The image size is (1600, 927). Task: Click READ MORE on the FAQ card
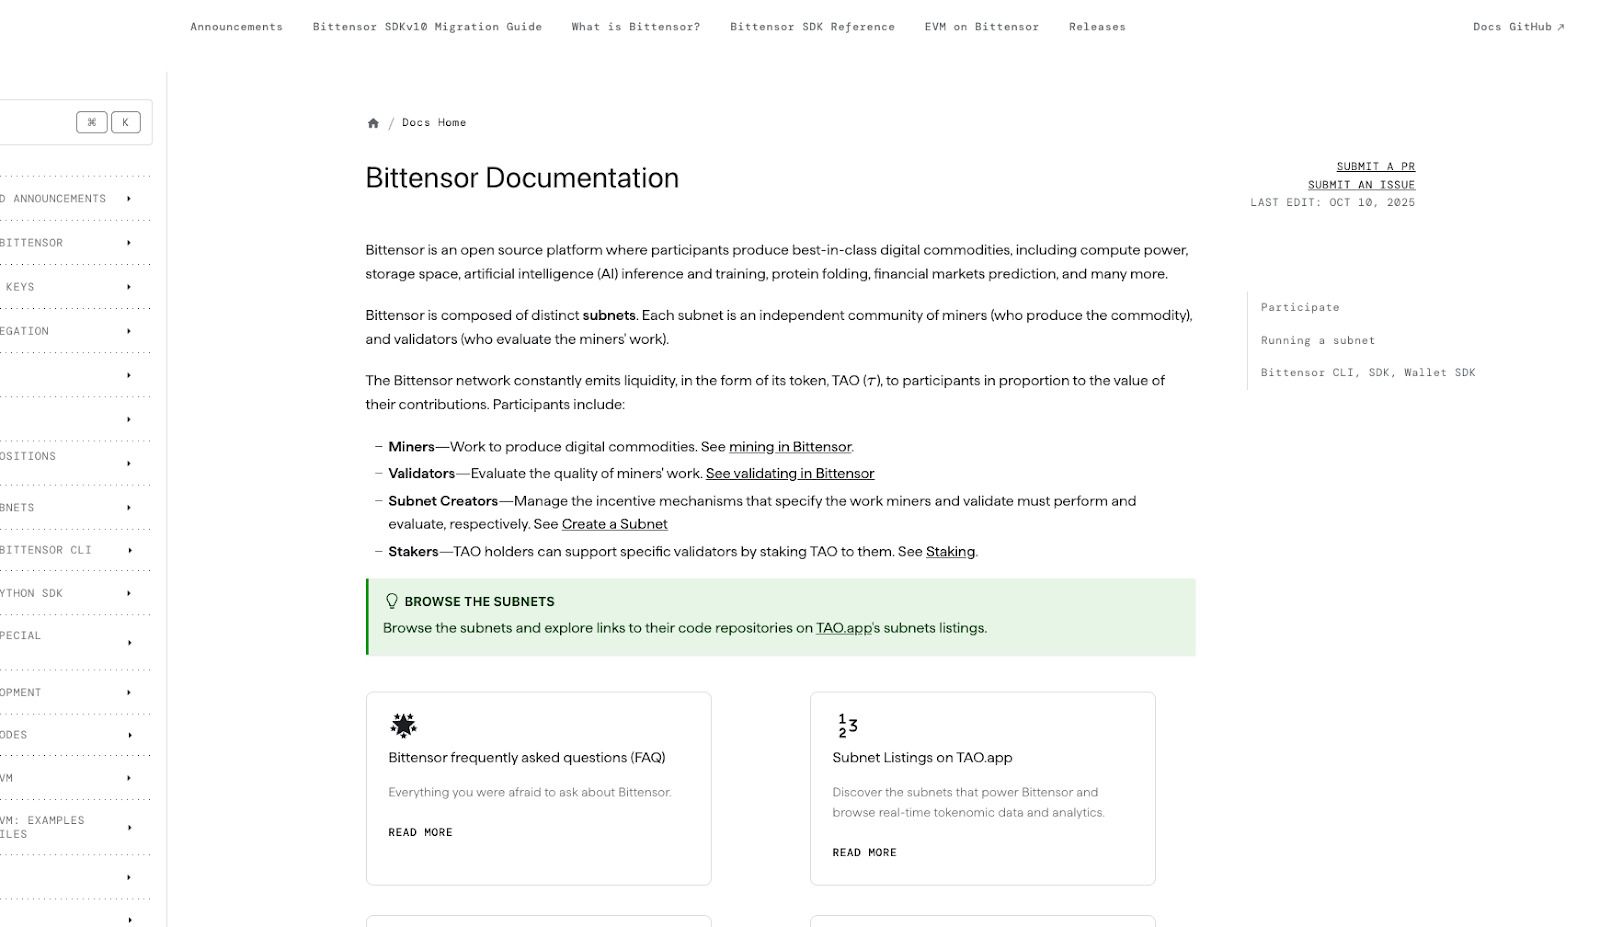[x=420, y=832]
